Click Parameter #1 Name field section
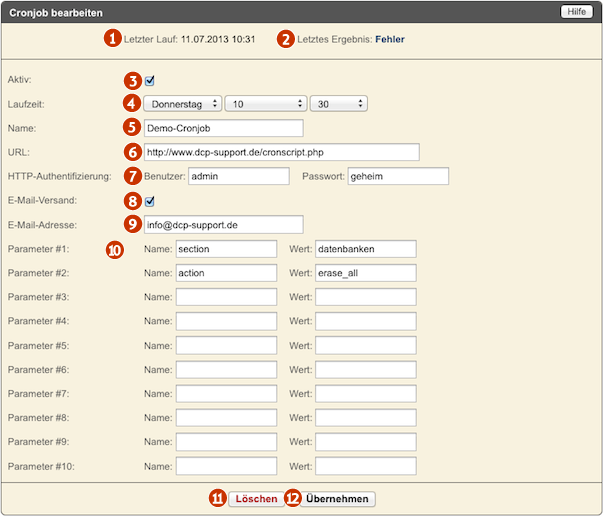This screenshot has width=604, height=517. pos(226,249)
